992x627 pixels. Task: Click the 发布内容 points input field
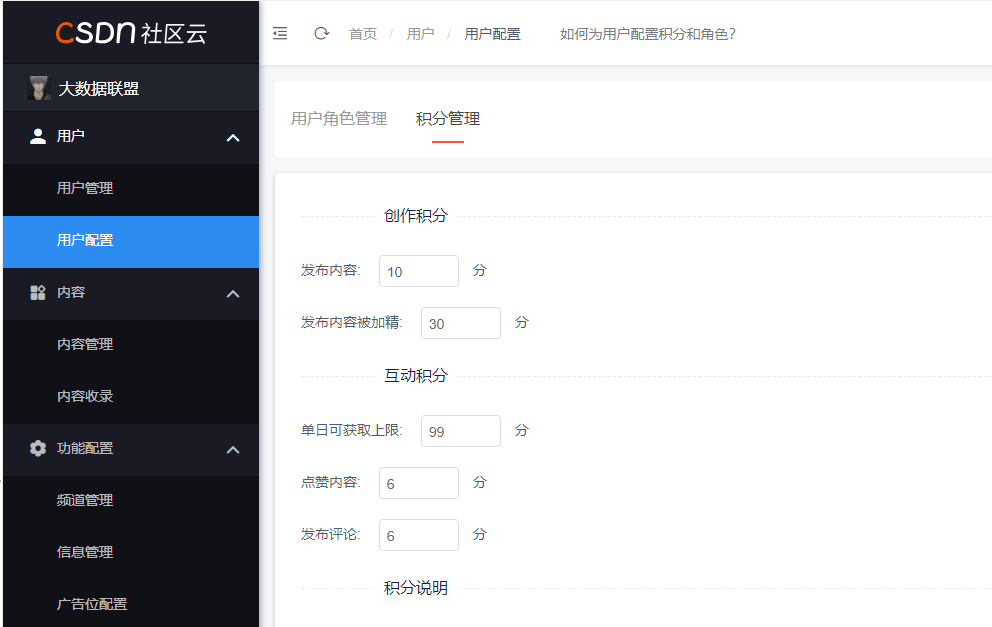(419, 271)
